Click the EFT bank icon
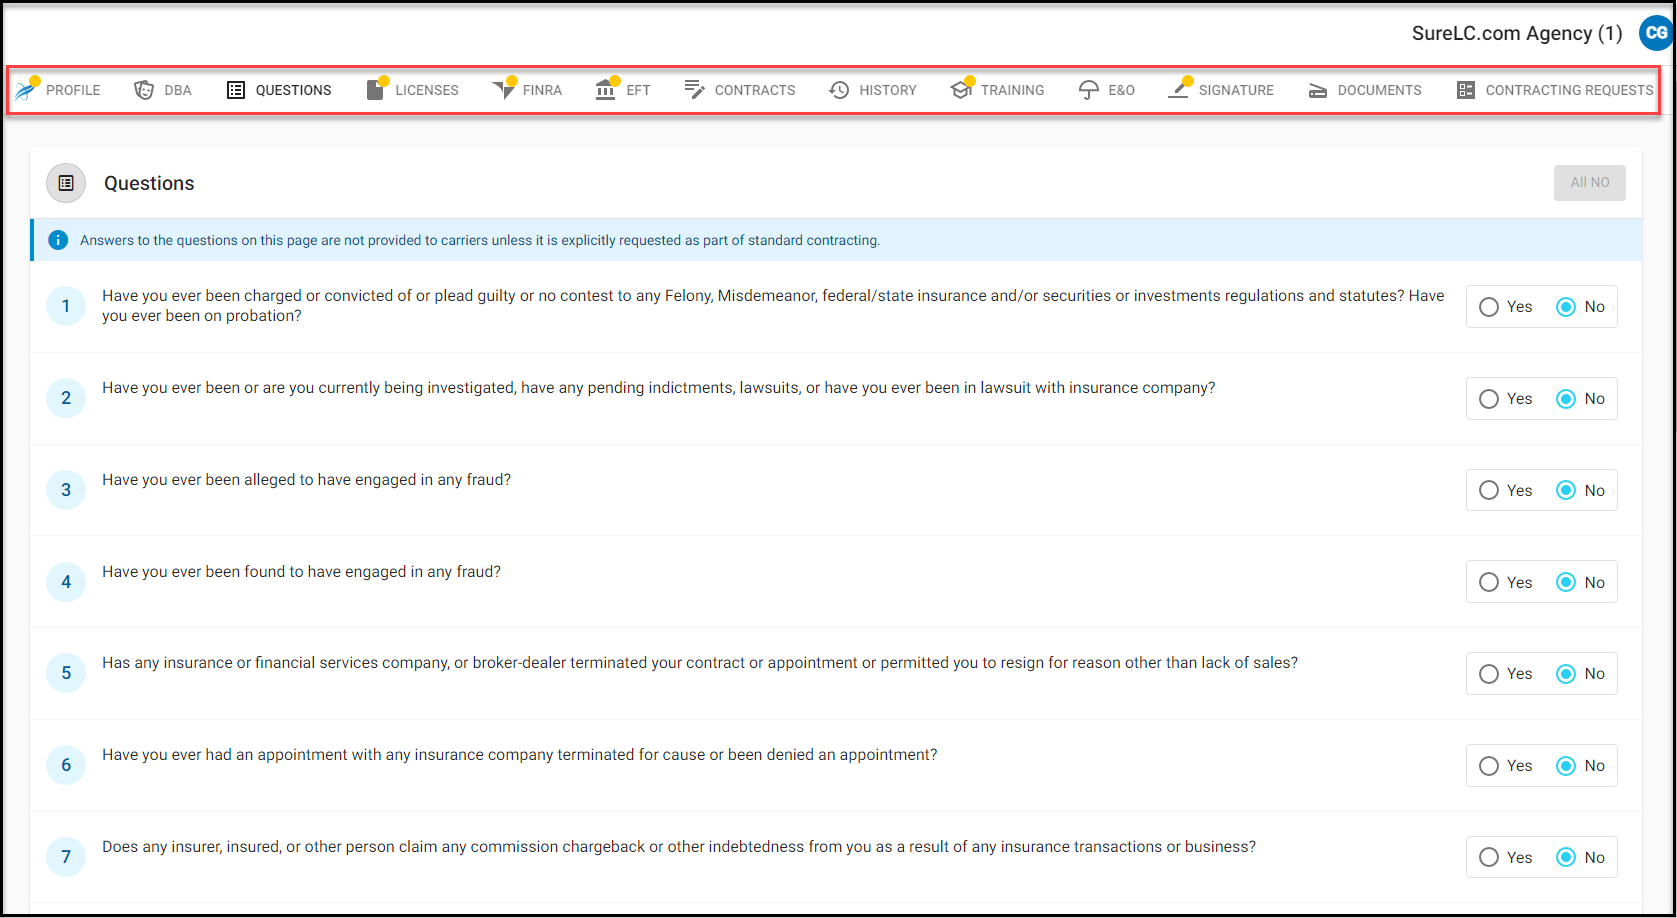 pyautogui.click(x=606, y=90)
